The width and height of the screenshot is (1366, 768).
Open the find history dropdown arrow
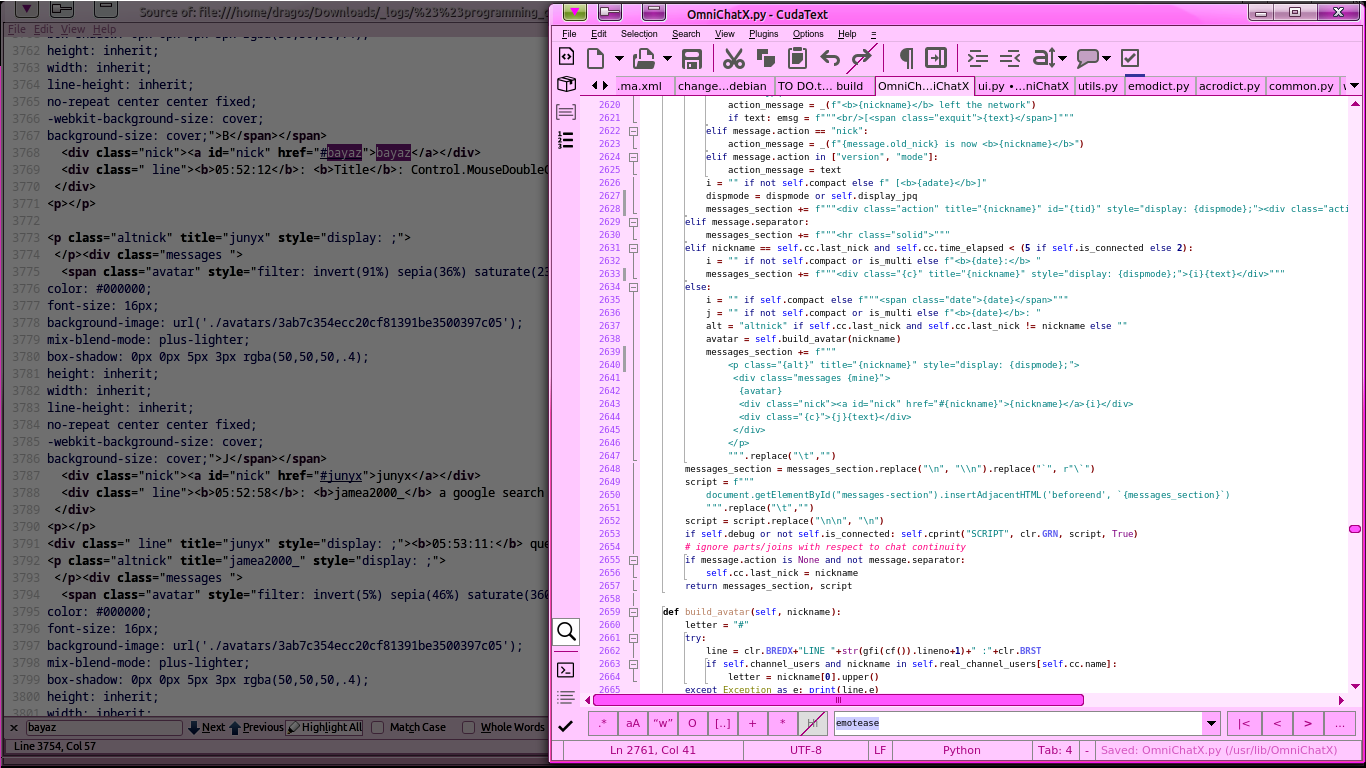[x=1212, y=723]
